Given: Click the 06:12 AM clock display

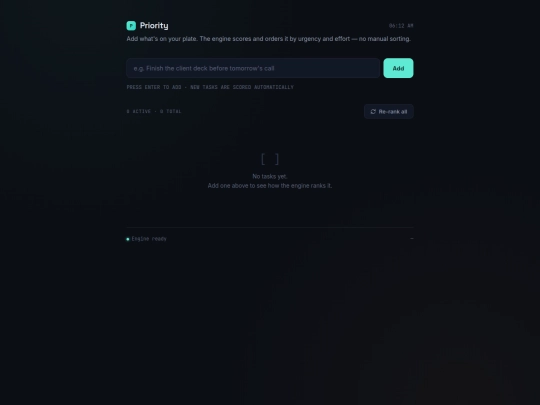Looking at the screenshot, I should point(401,26).
